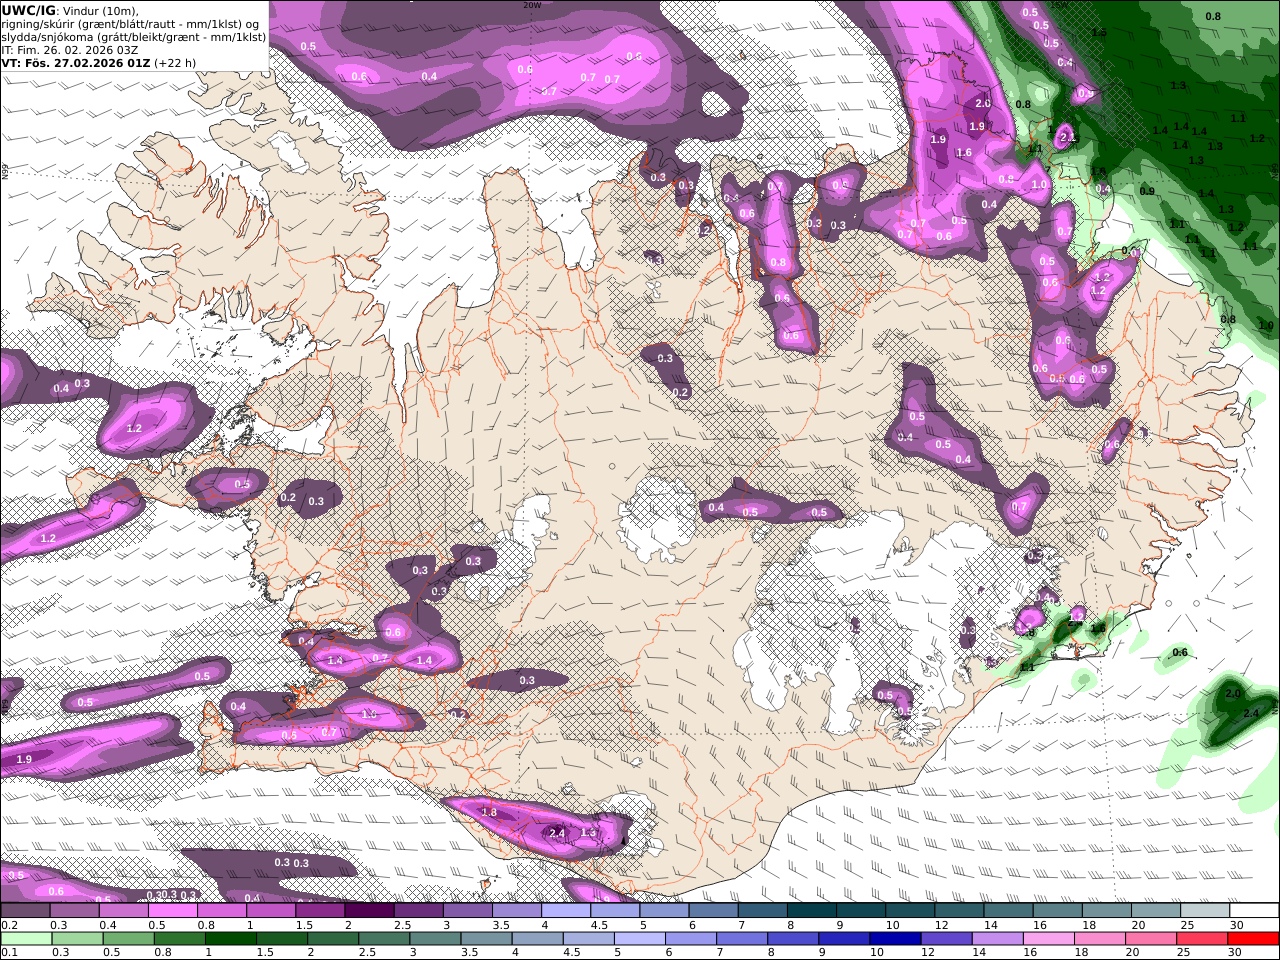Pick the light grey upper swatch between 25 and 30
Image resolution: width=1280 pixels, height=960 pixels.
tap(1203, 911)
